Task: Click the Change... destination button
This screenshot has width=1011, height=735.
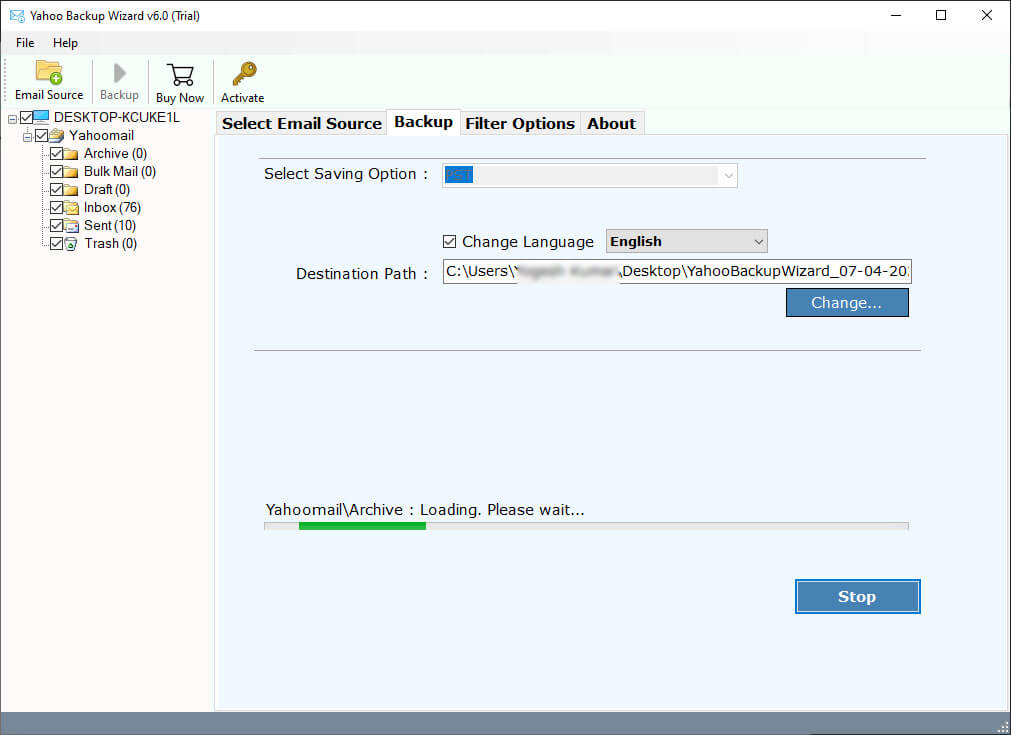Action: (847, 303)
